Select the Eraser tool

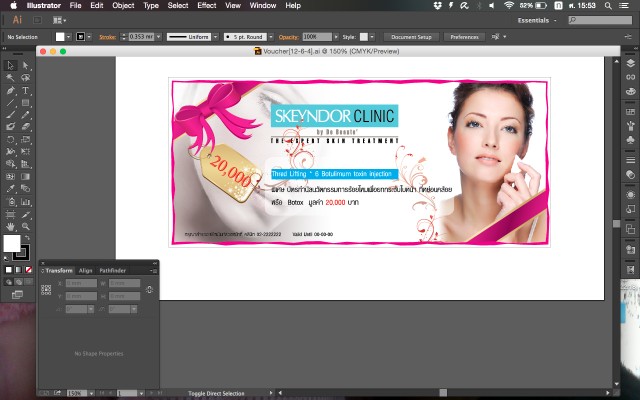(x=26, y=127)
